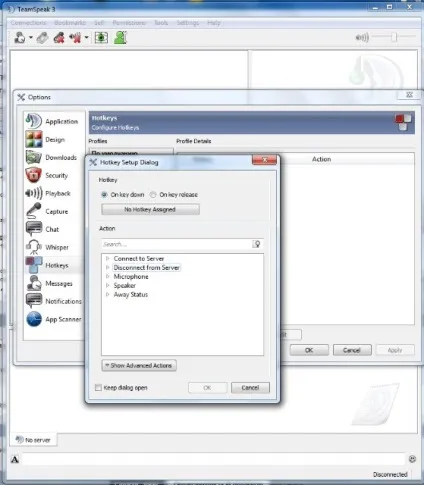Click the chat message input field

click(x=213, y=460)
